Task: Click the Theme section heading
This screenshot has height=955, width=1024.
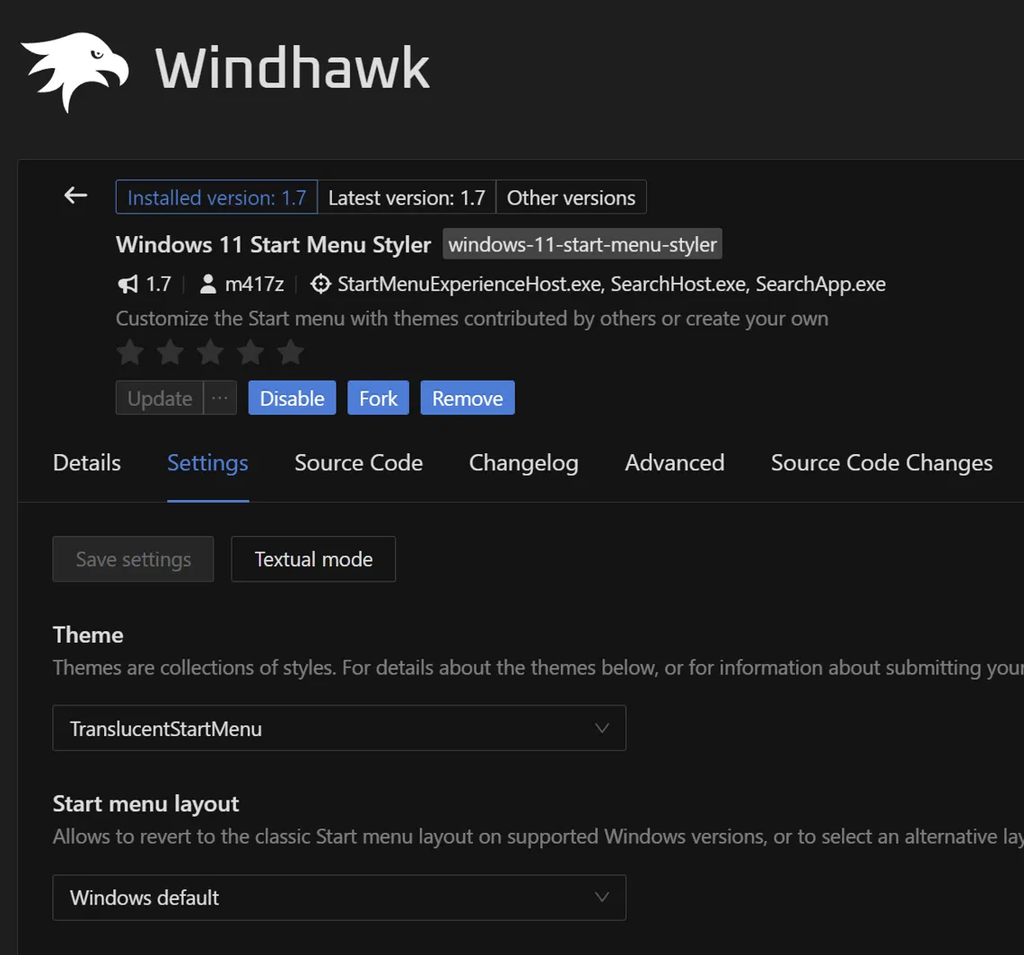Action: [x=88, y=635]
